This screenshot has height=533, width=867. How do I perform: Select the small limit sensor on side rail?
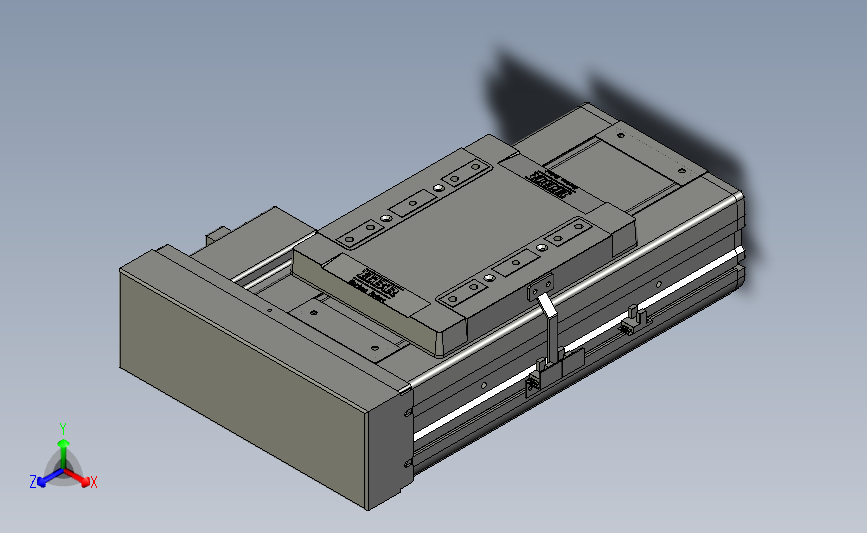tap(636, 320)
